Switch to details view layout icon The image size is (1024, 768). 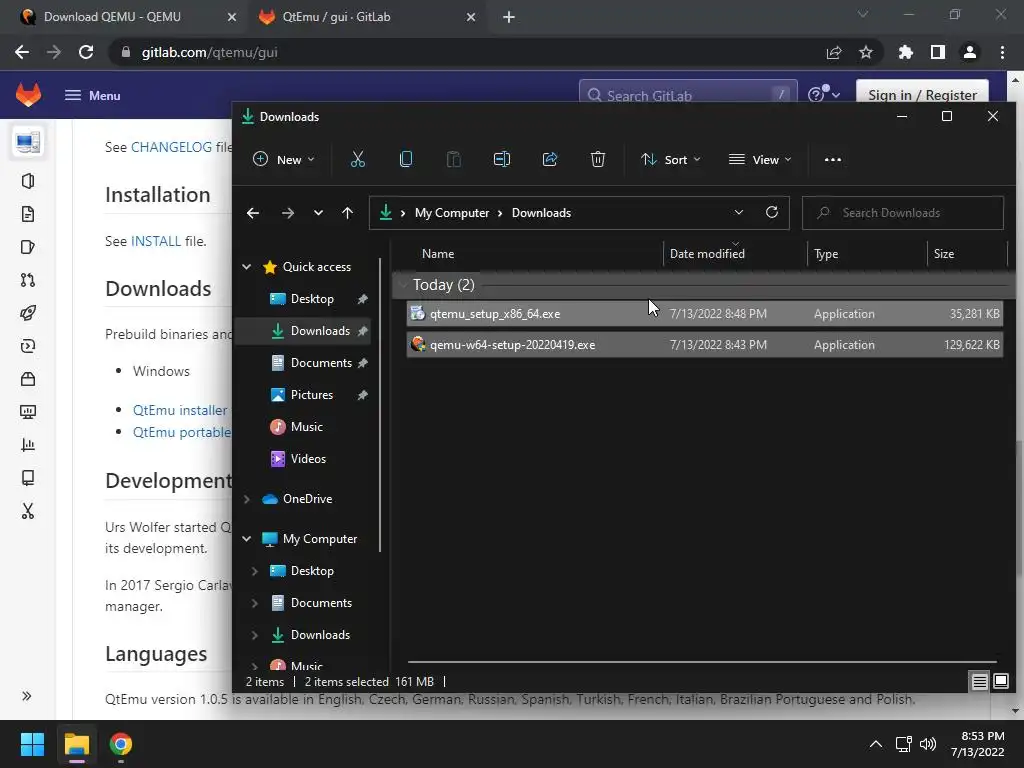[x=980, y=682]
